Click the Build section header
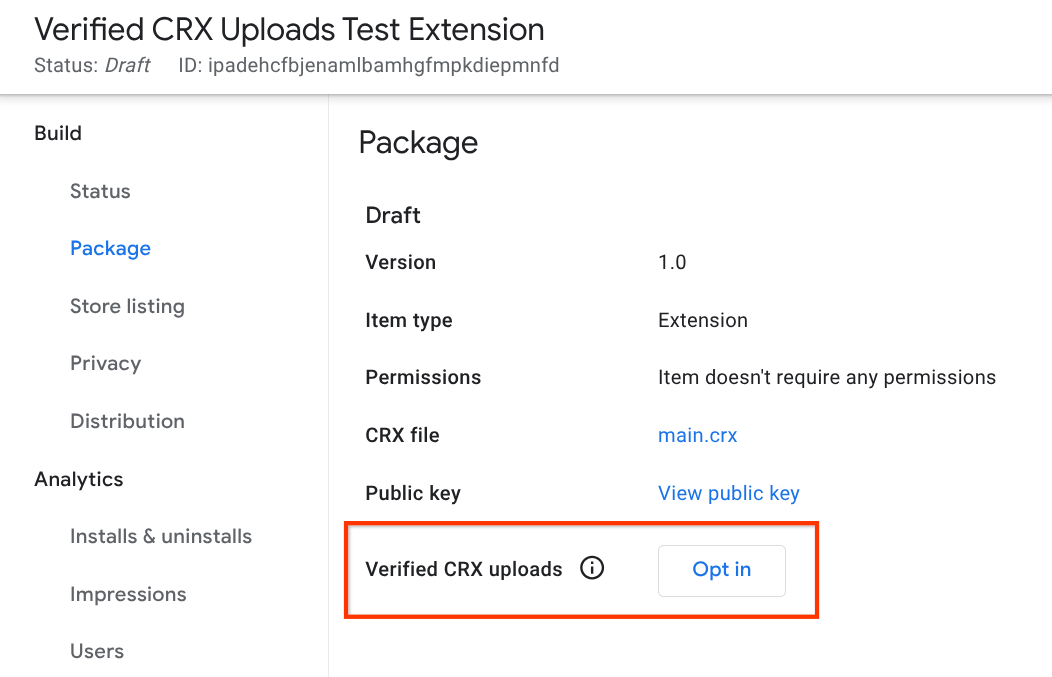 (x=58, y=133)
